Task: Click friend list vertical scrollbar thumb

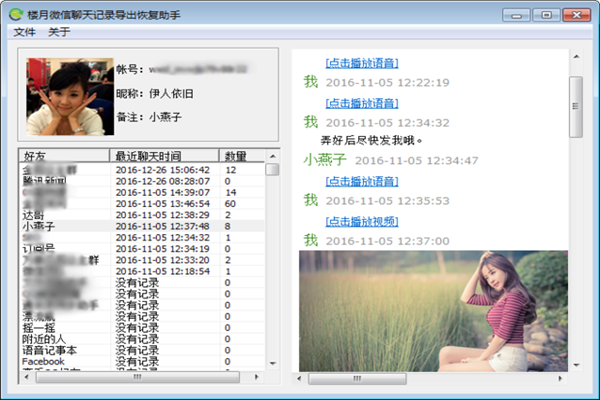Action: click(x=272, y=169)
